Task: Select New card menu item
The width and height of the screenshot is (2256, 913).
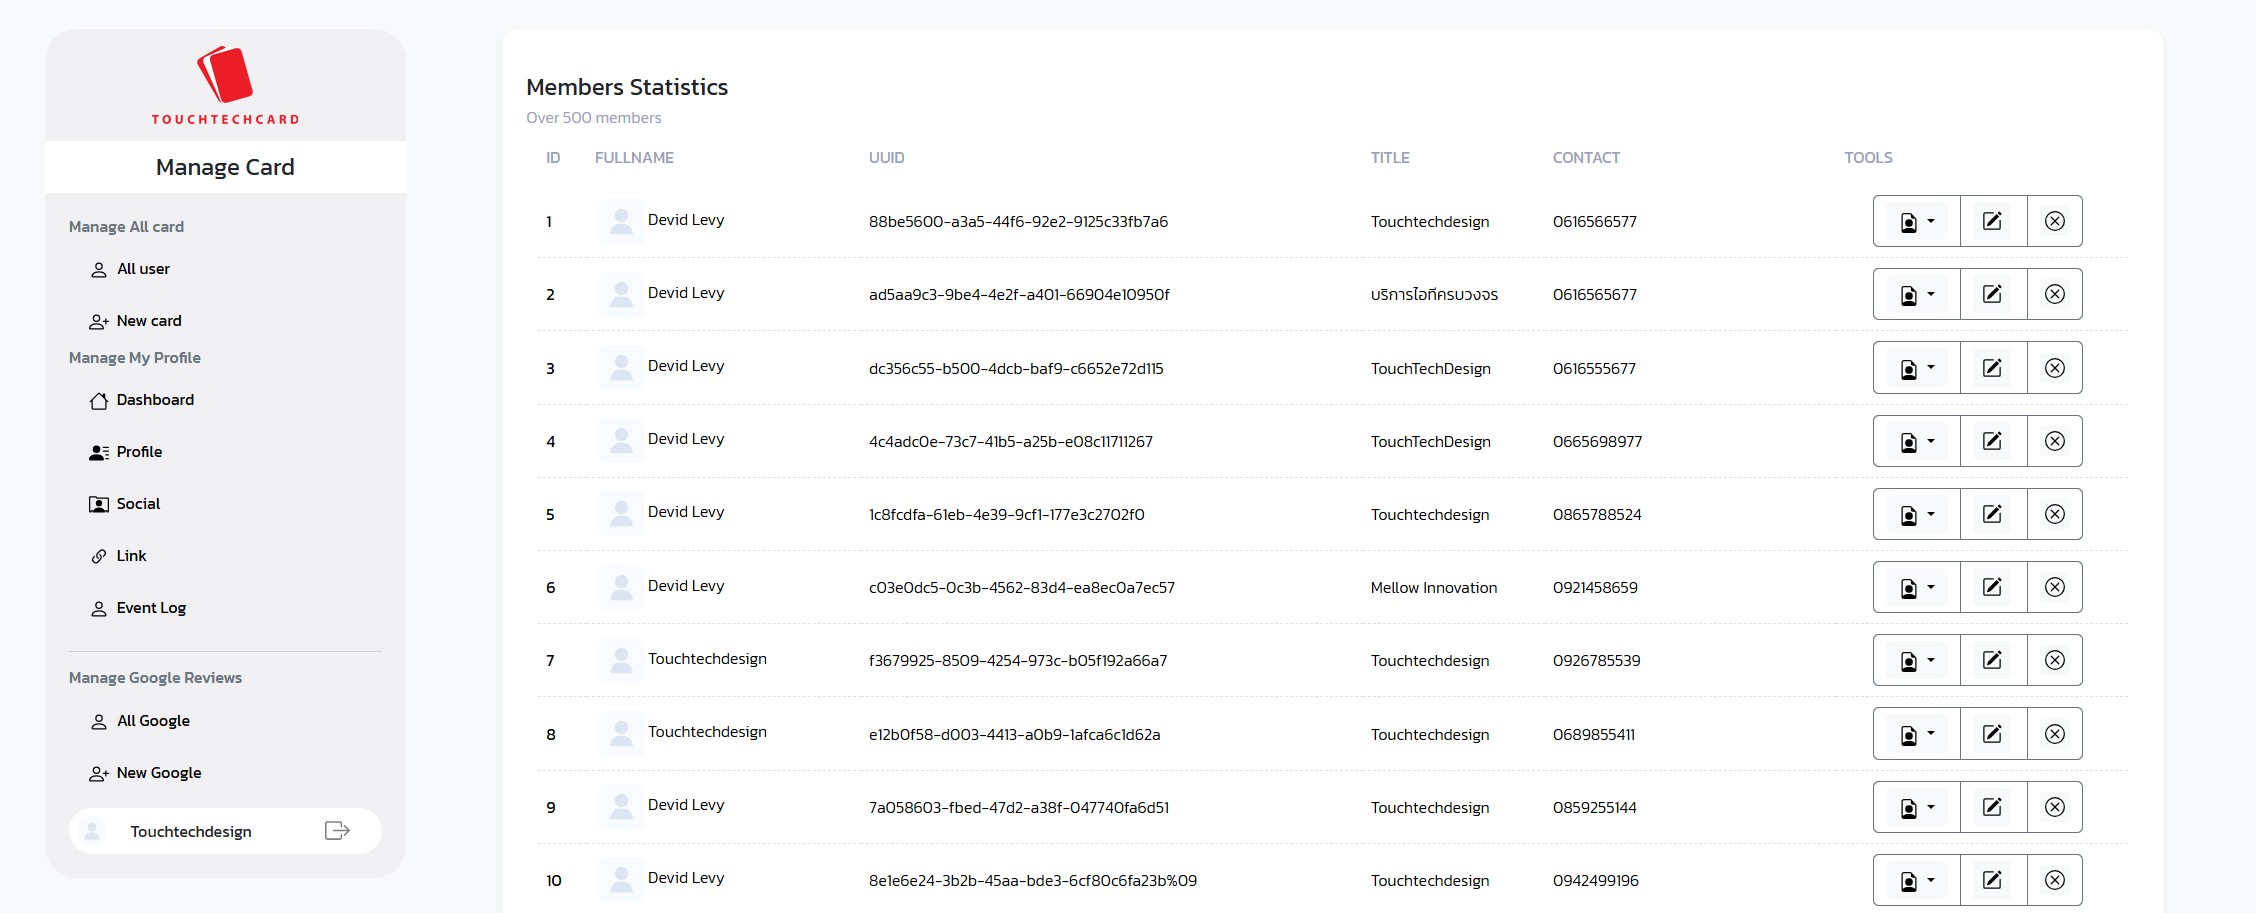Action: [148, 321]
